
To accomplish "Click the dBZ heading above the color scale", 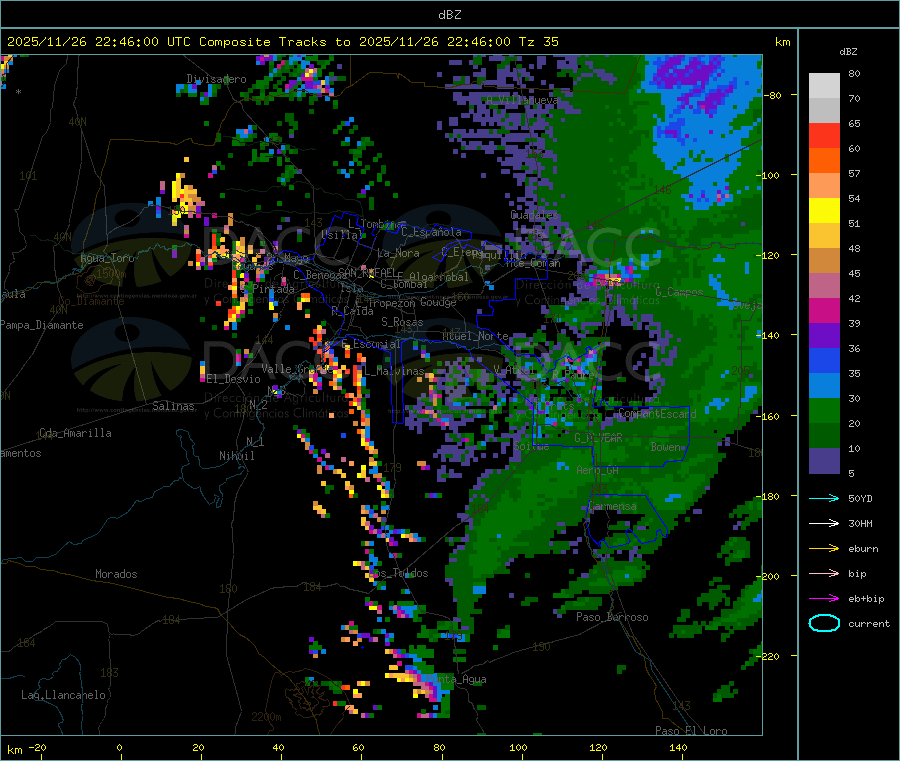I will click(848, 52).
